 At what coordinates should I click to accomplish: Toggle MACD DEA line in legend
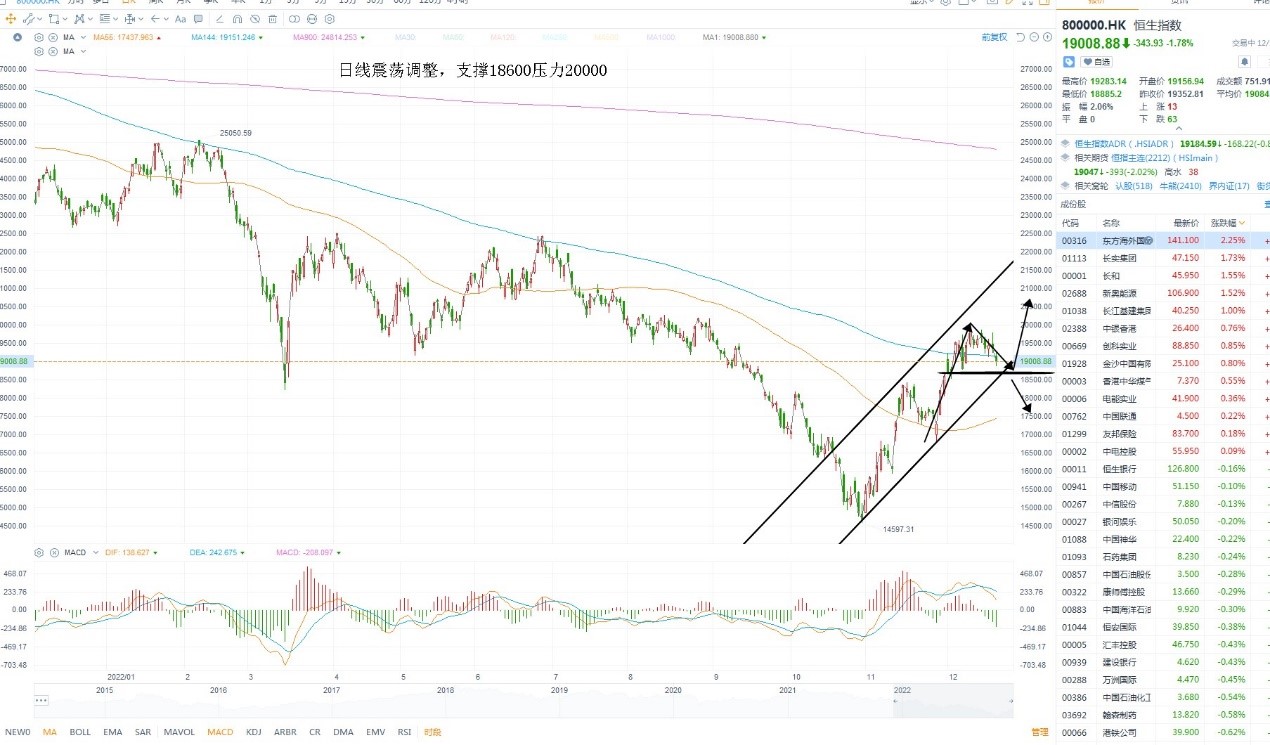217,552
